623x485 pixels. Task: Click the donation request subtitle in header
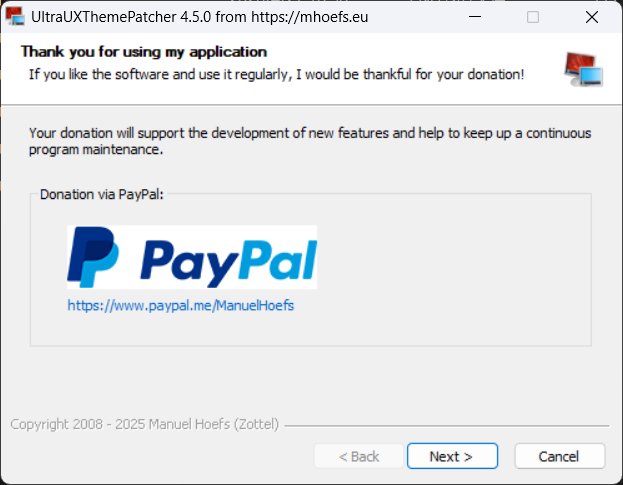(x=277, y=75)
